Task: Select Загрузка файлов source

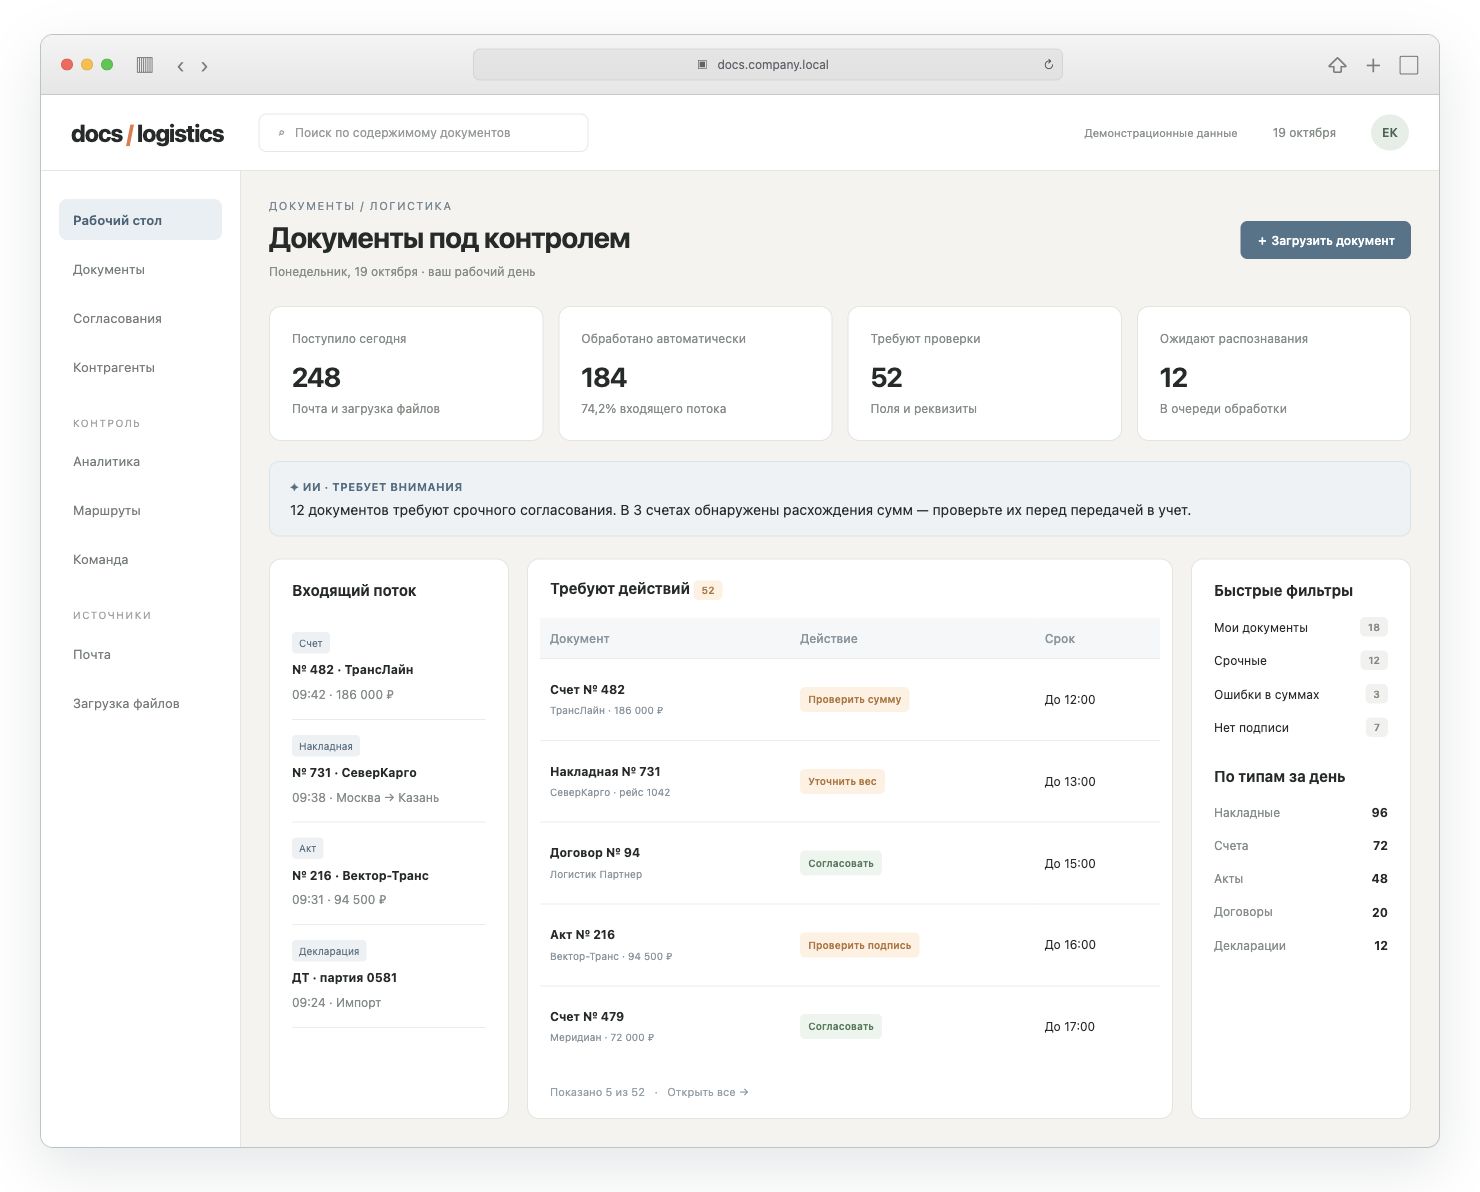Action: point(140,703)
